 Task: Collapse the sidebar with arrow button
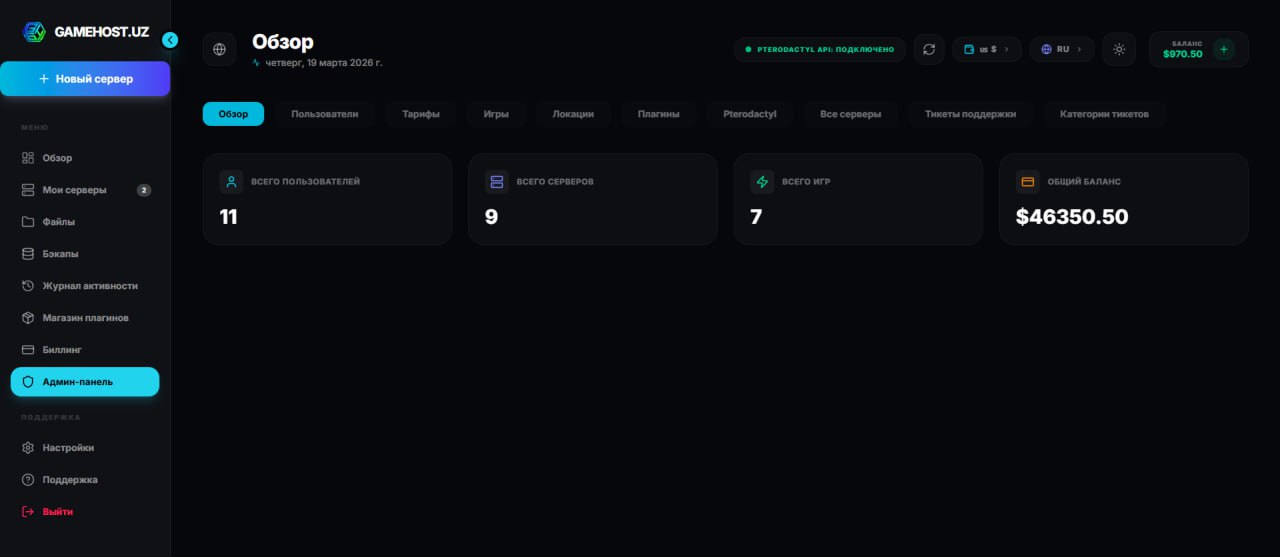(170, 40)
